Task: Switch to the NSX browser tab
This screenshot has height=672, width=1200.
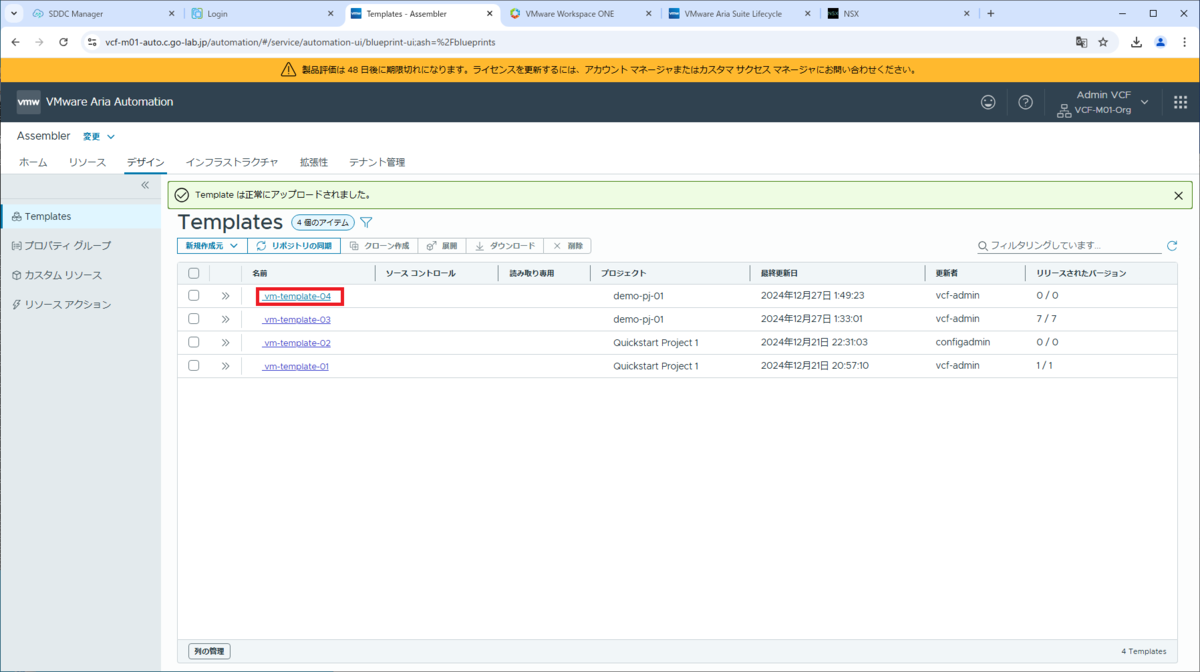Action: coord(899,14)
